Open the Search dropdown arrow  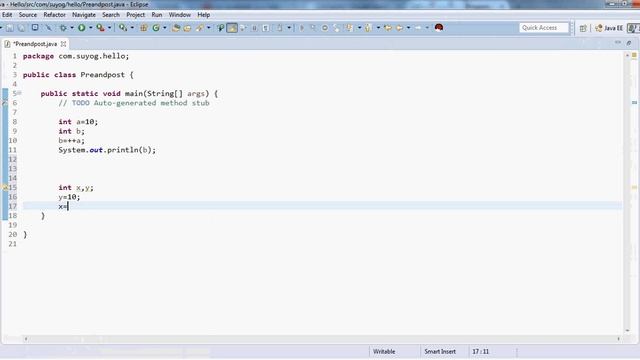[x=209, y=28]
